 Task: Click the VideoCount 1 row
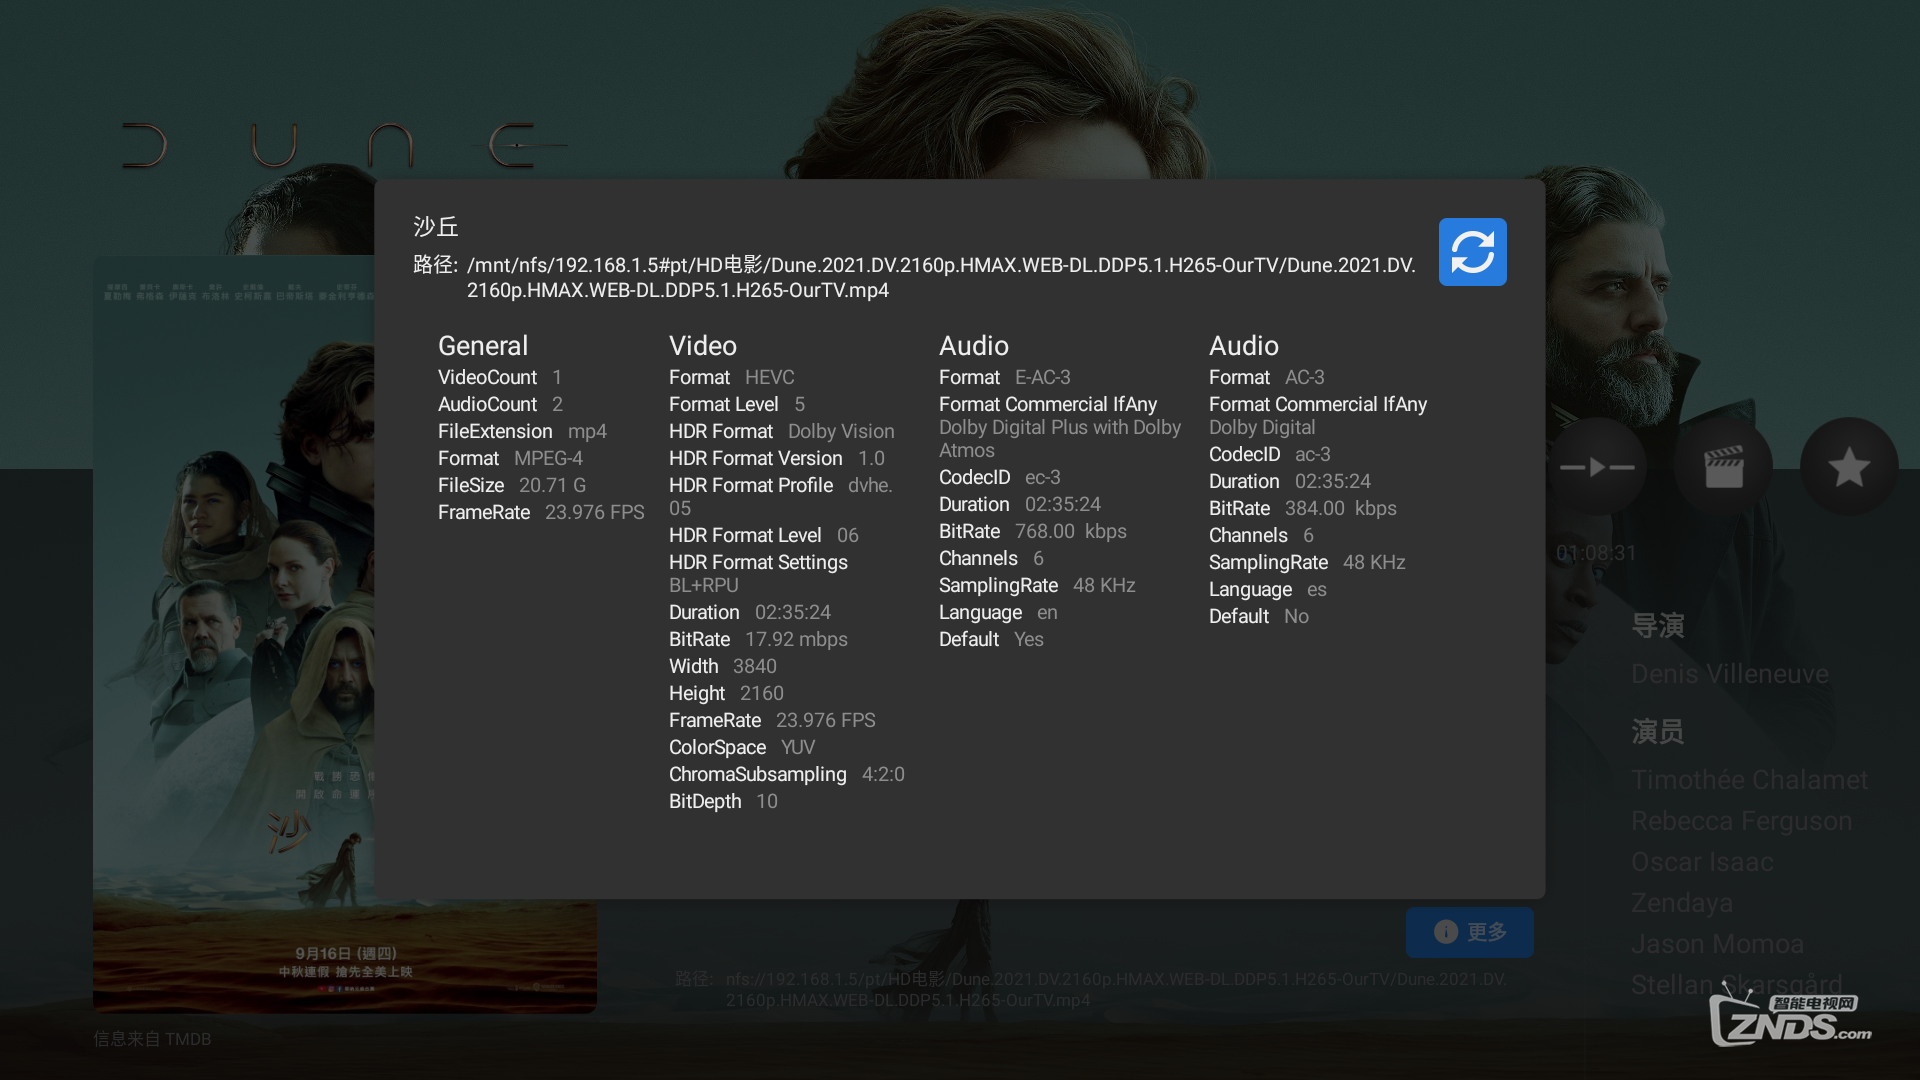500,377
